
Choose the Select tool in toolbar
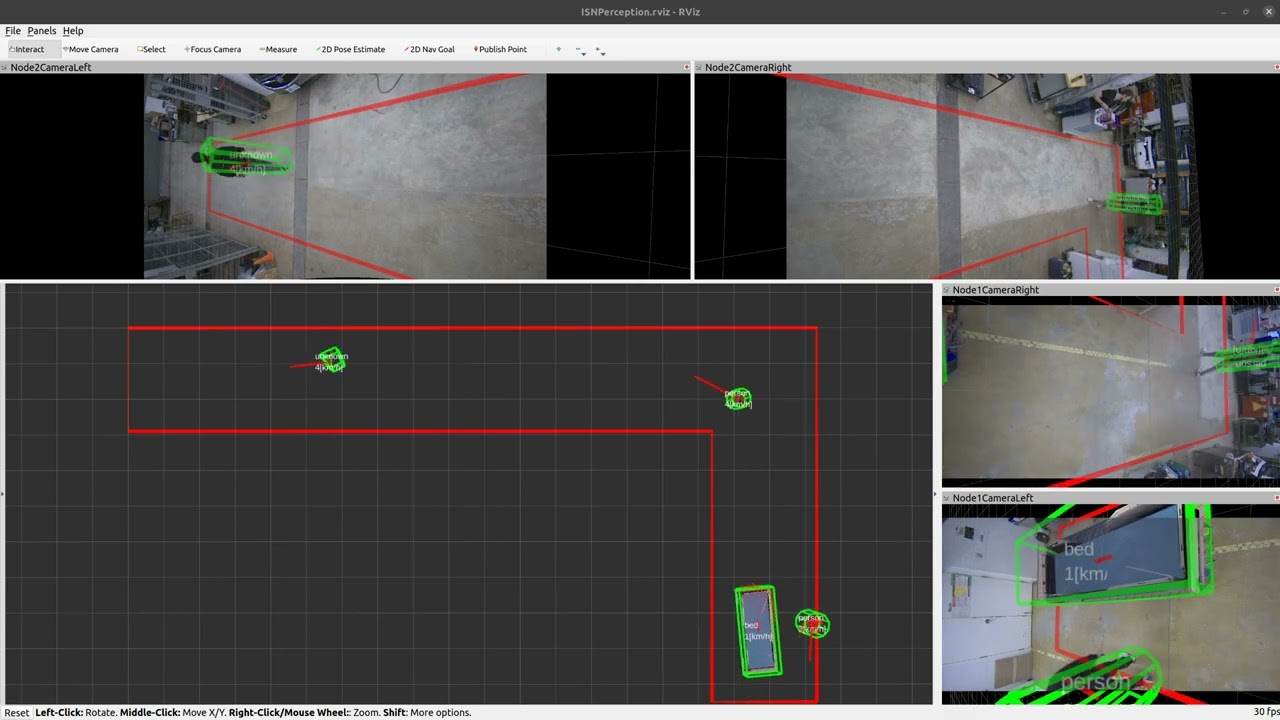(152, 49)
